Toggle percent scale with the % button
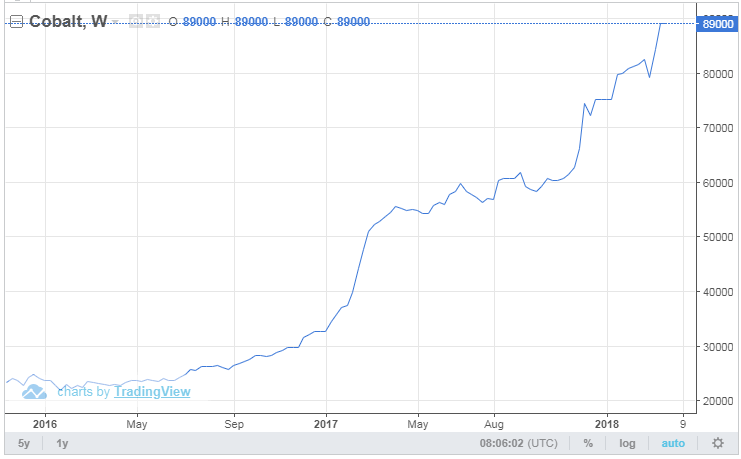 tap(588, 443)
